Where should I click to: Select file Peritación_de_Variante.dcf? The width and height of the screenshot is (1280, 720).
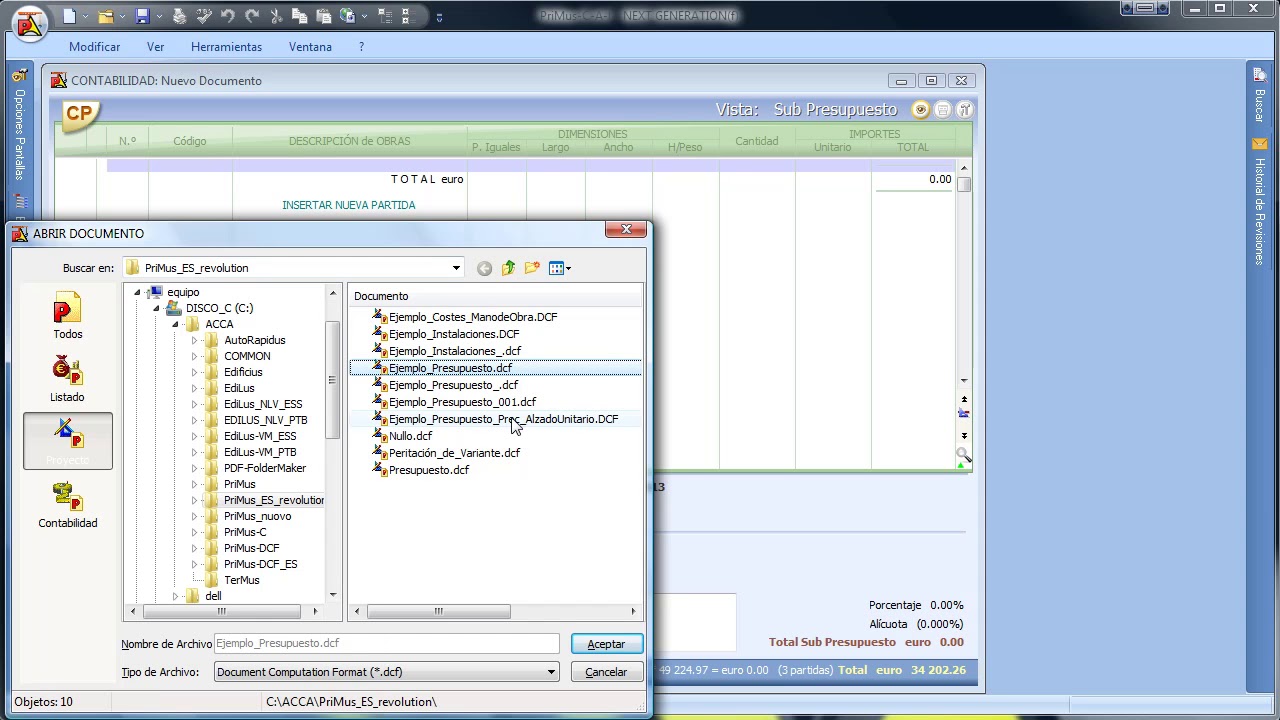(454, 453)
